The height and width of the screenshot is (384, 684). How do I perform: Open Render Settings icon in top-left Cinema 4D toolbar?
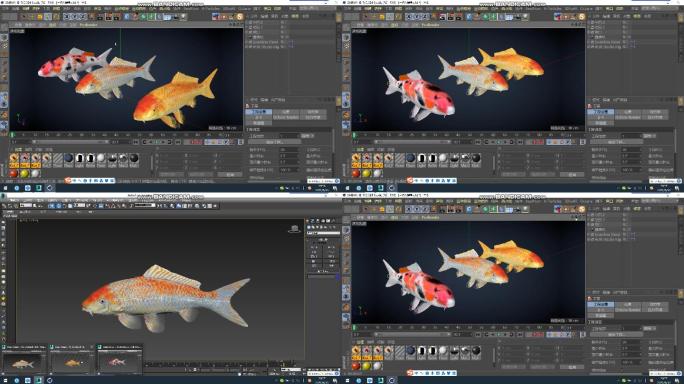coord(116,17)
